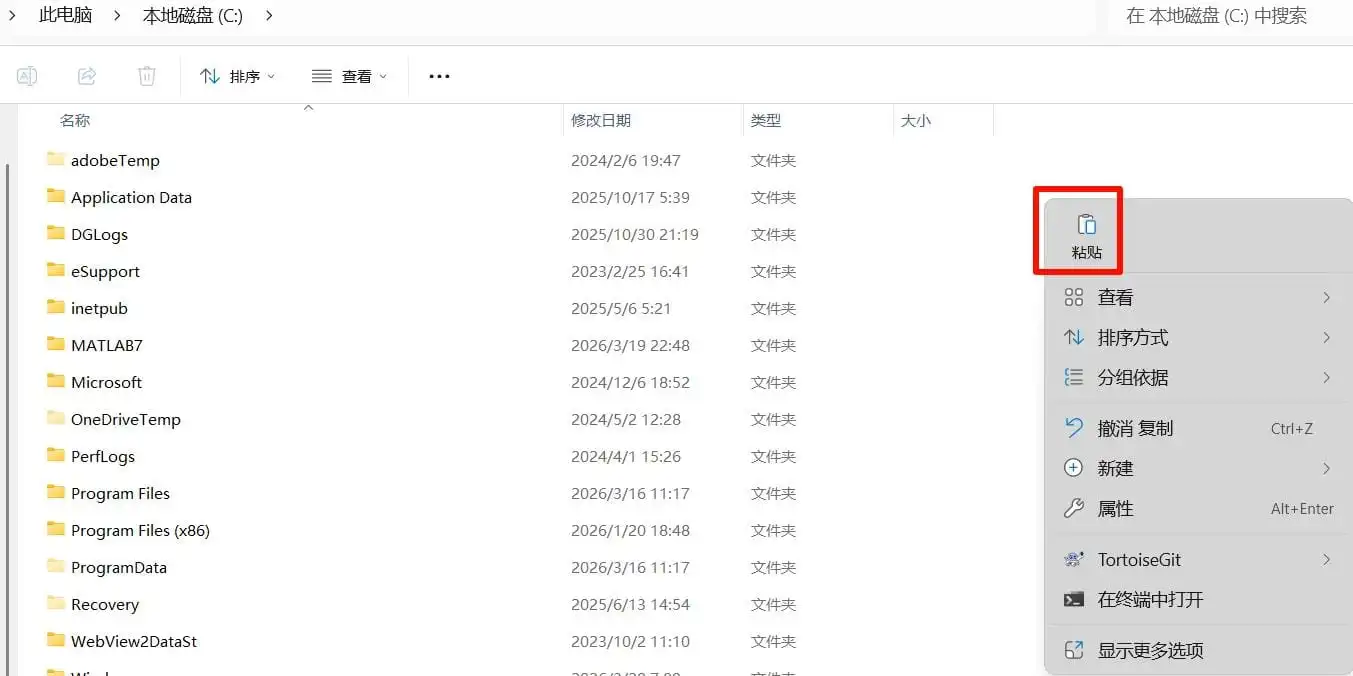Viewport: 1353px width, 676px height.
Task: Click the Recovery folder icon
Action: [56, 603]
